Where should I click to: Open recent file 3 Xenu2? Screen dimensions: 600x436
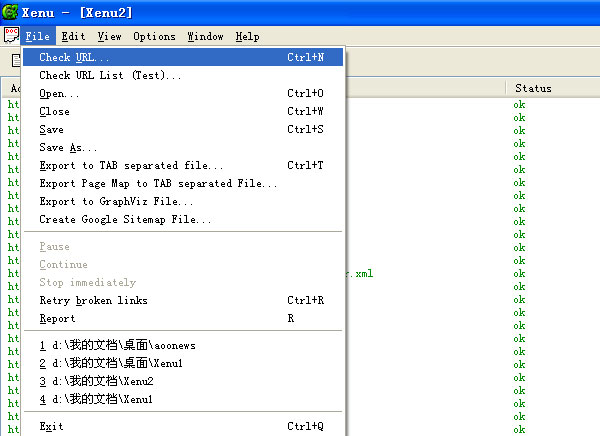tap(183, 381)
